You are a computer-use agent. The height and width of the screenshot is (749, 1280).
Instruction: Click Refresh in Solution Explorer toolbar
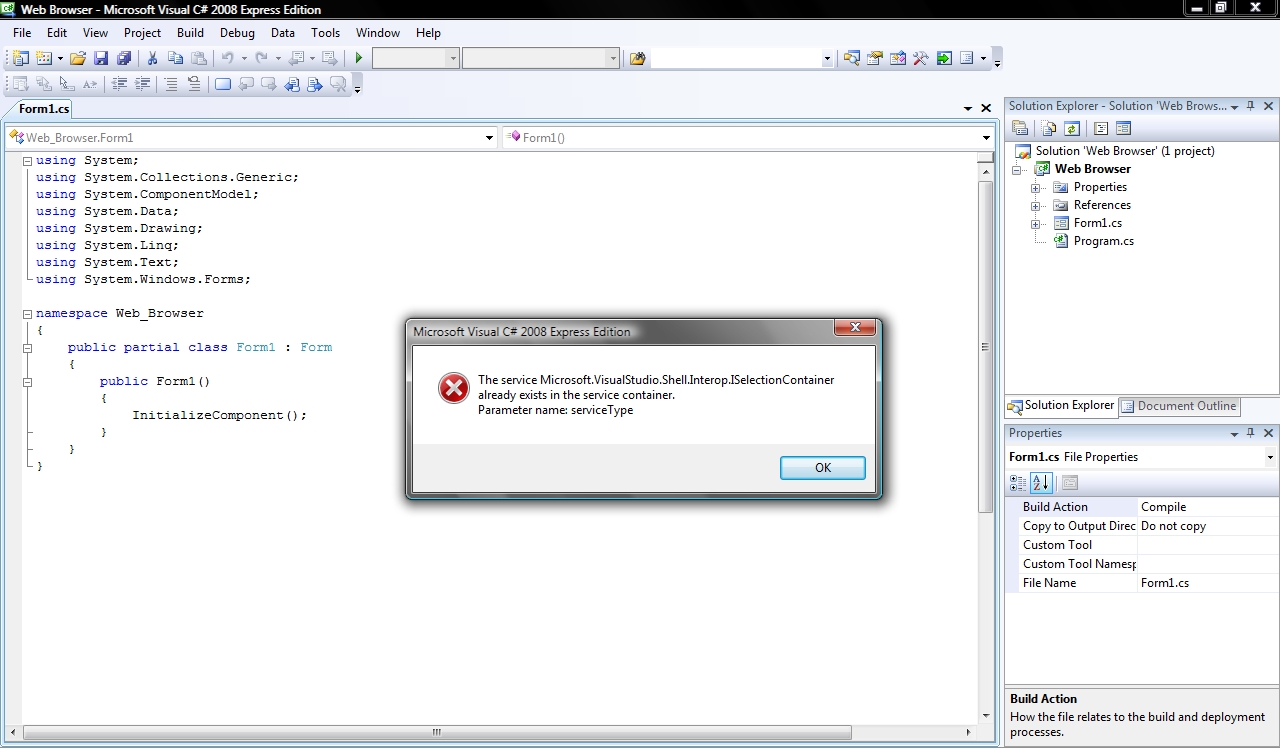coord(1072,128)
